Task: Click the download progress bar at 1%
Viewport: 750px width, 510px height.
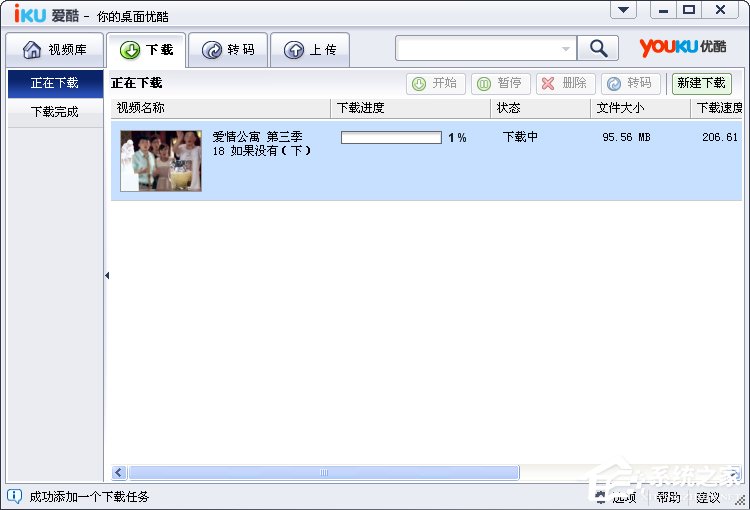Action: (391, 138)
